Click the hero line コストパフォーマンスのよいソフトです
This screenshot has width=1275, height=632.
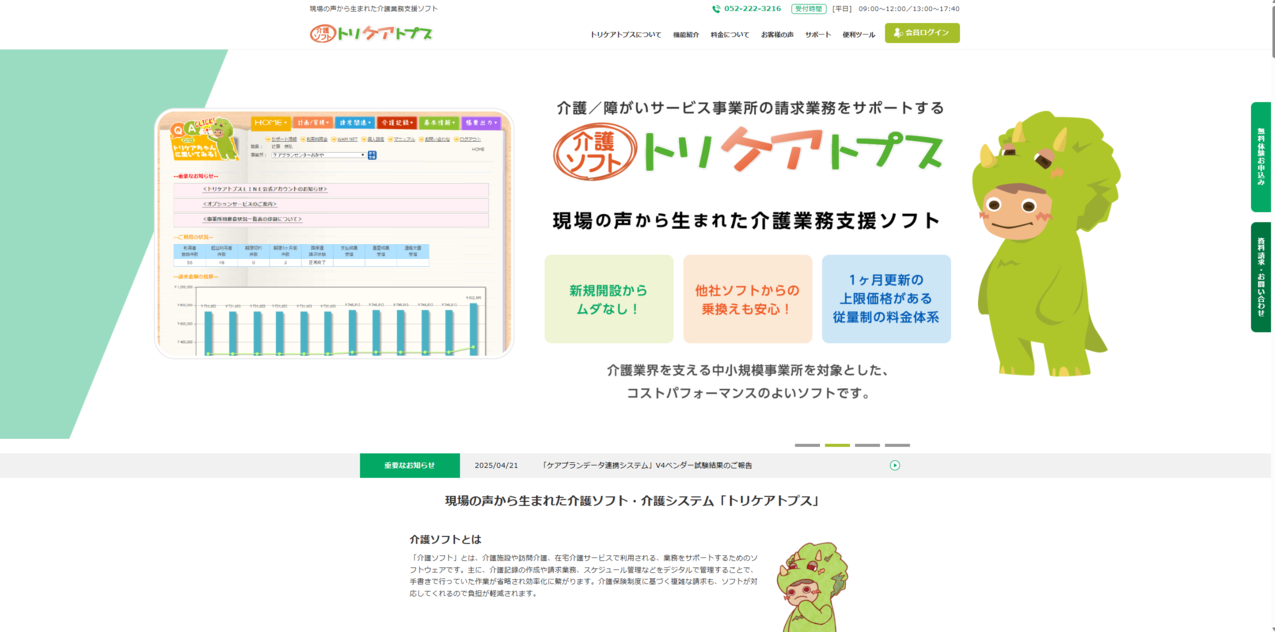click(x=748, y=393)
